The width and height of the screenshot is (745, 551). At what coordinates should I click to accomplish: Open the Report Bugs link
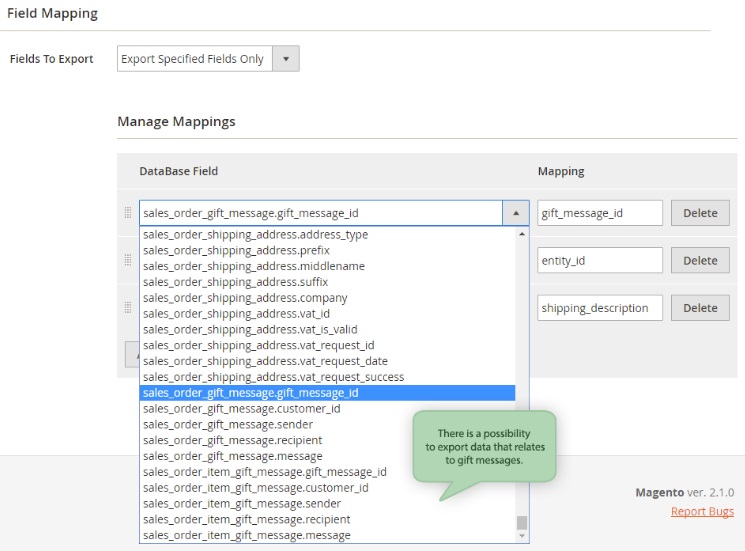pyautogui.click(x=702, y=512)
